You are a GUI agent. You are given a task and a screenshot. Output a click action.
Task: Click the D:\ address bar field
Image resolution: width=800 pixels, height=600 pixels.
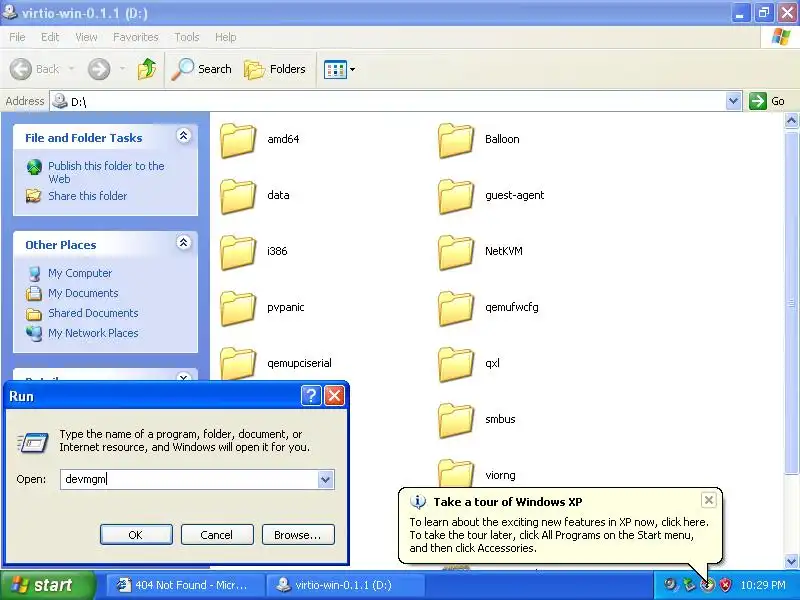point(388,101)
